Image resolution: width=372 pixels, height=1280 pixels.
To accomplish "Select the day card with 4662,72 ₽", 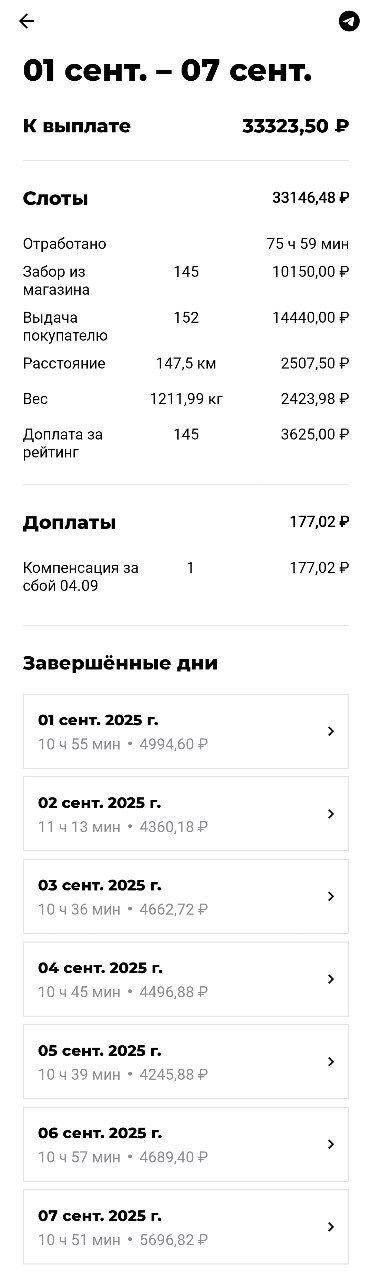I will 186,897.
